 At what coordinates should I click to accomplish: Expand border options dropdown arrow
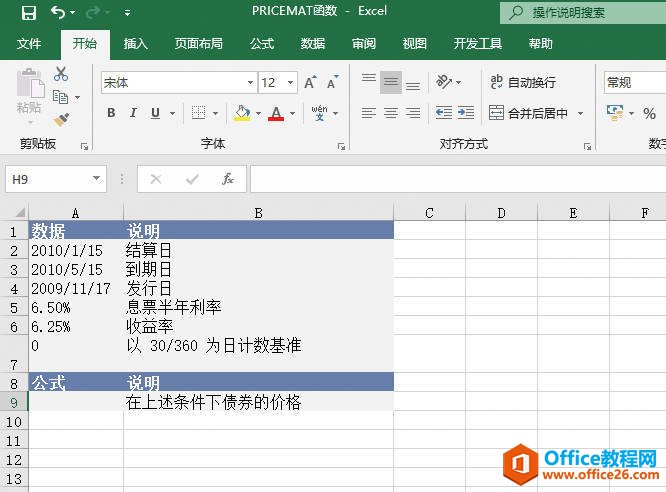pyautogui.click(x=215, y=113)
